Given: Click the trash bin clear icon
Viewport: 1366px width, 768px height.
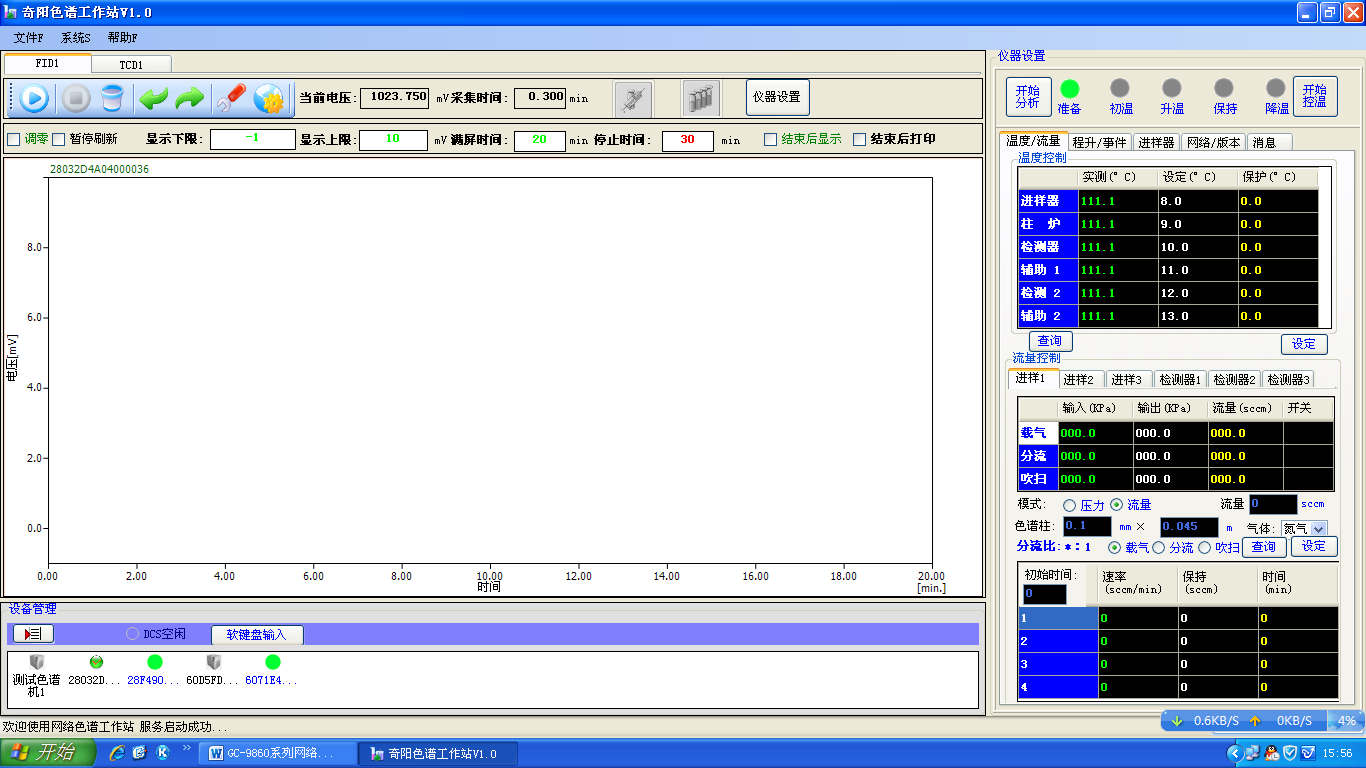Looking at the screenshot, I should pos(111,98).
